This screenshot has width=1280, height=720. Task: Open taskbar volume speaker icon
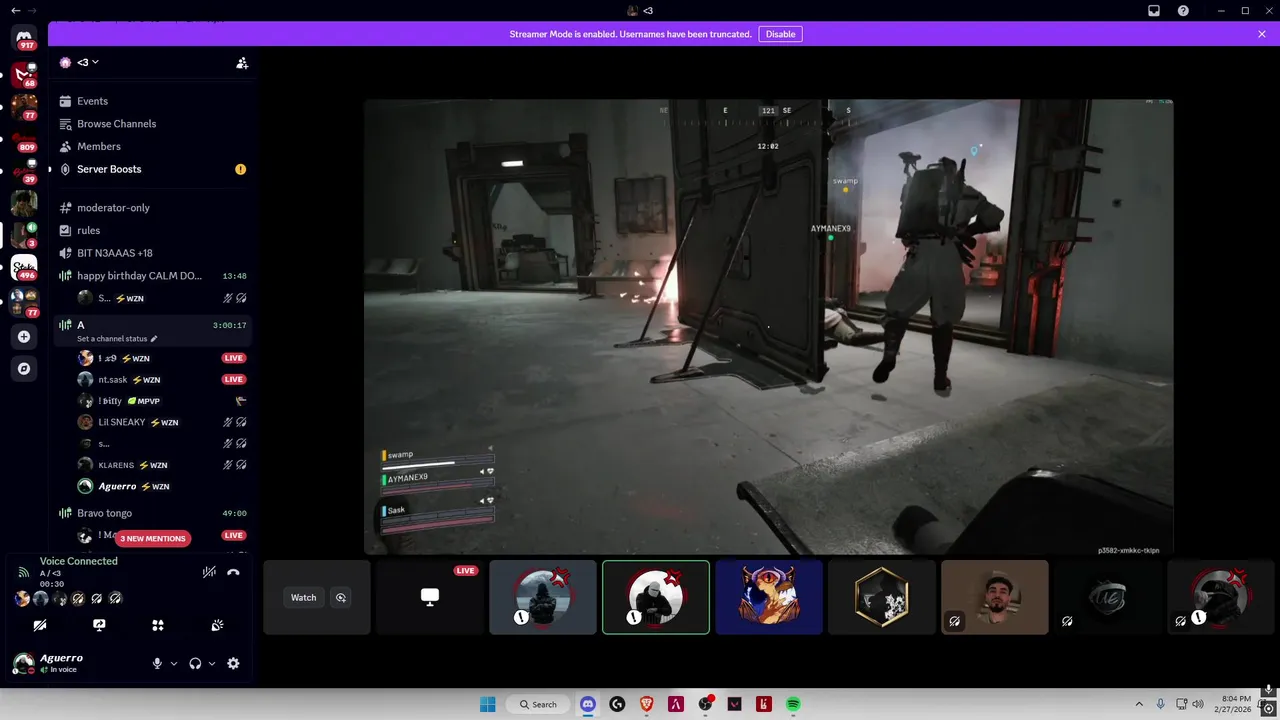coord(1198,704)
